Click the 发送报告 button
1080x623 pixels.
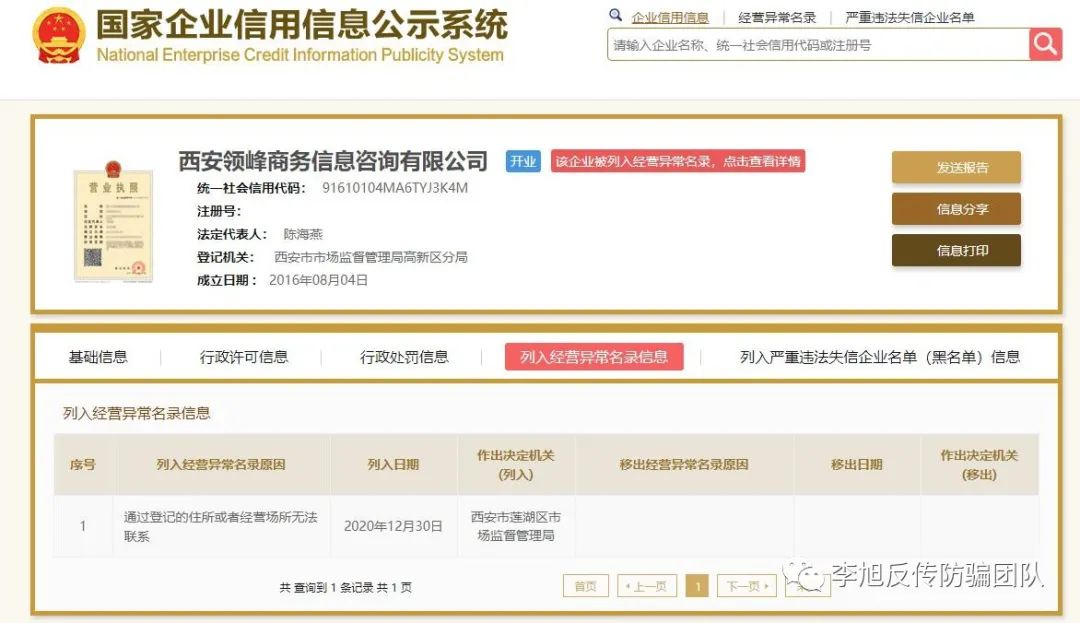(956, 168)
